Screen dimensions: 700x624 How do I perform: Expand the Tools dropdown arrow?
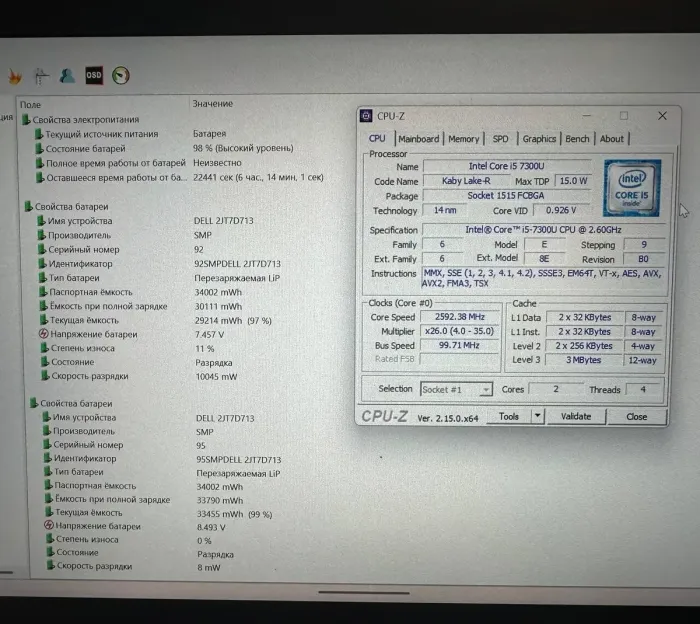[x=537, y=416]
